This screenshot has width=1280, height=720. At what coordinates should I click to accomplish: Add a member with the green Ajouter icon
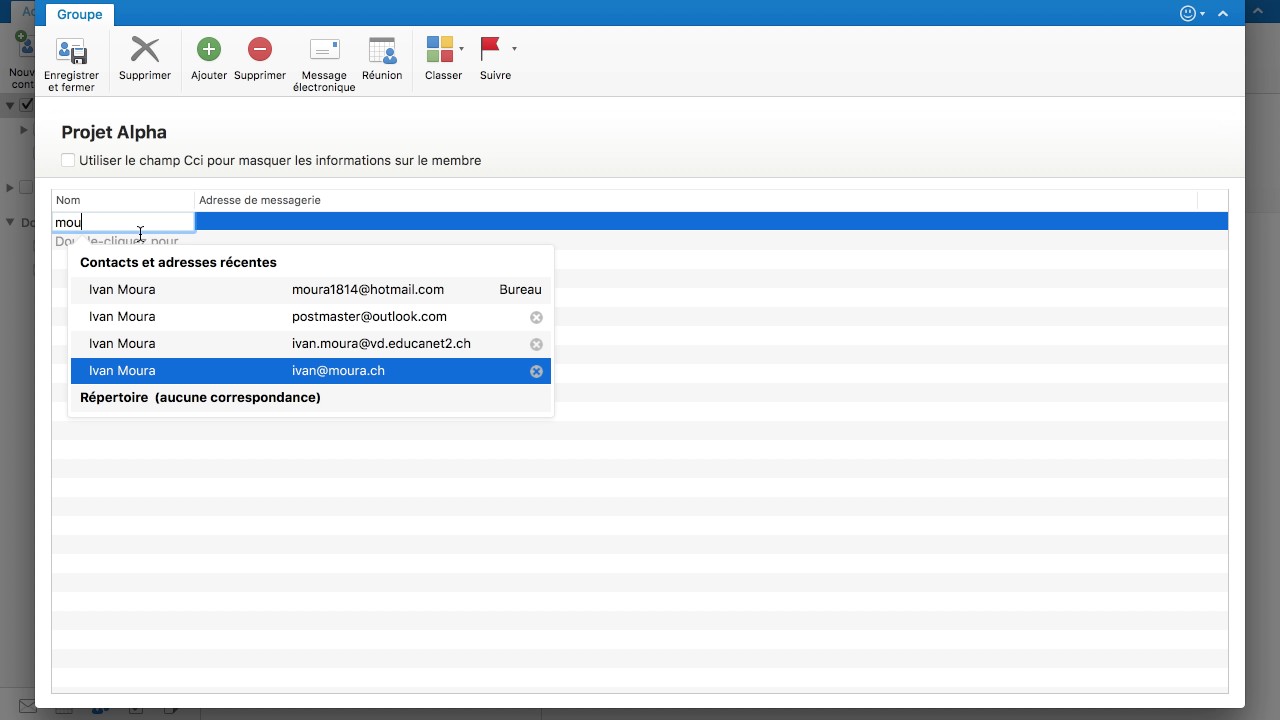click(209, 49)
